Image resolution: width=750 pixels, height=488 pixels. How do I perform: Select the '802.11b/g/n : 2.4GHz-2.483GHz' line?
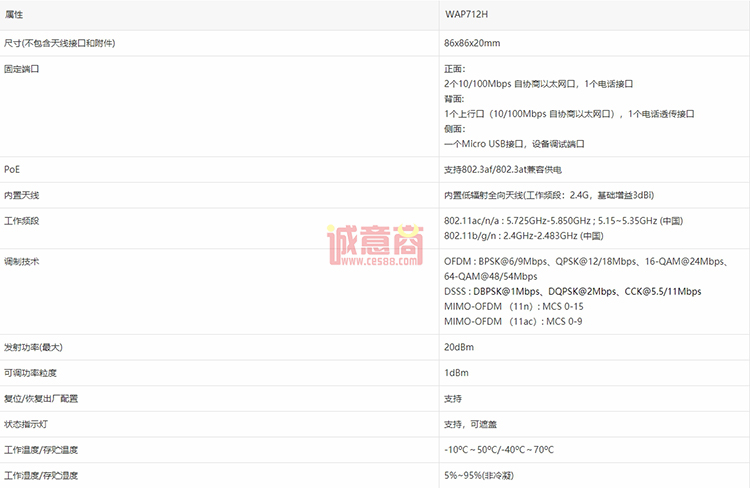[x=524, y=236]
